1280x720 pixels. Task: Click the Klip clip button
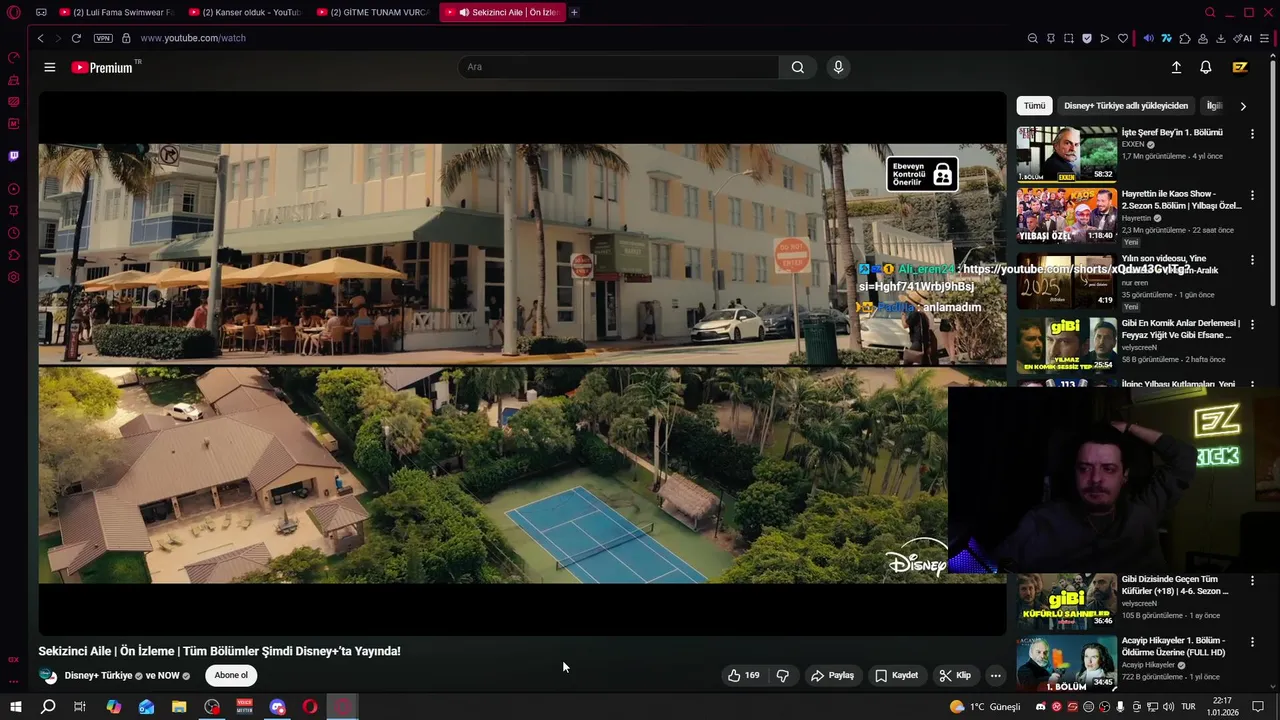pos(955,675)
